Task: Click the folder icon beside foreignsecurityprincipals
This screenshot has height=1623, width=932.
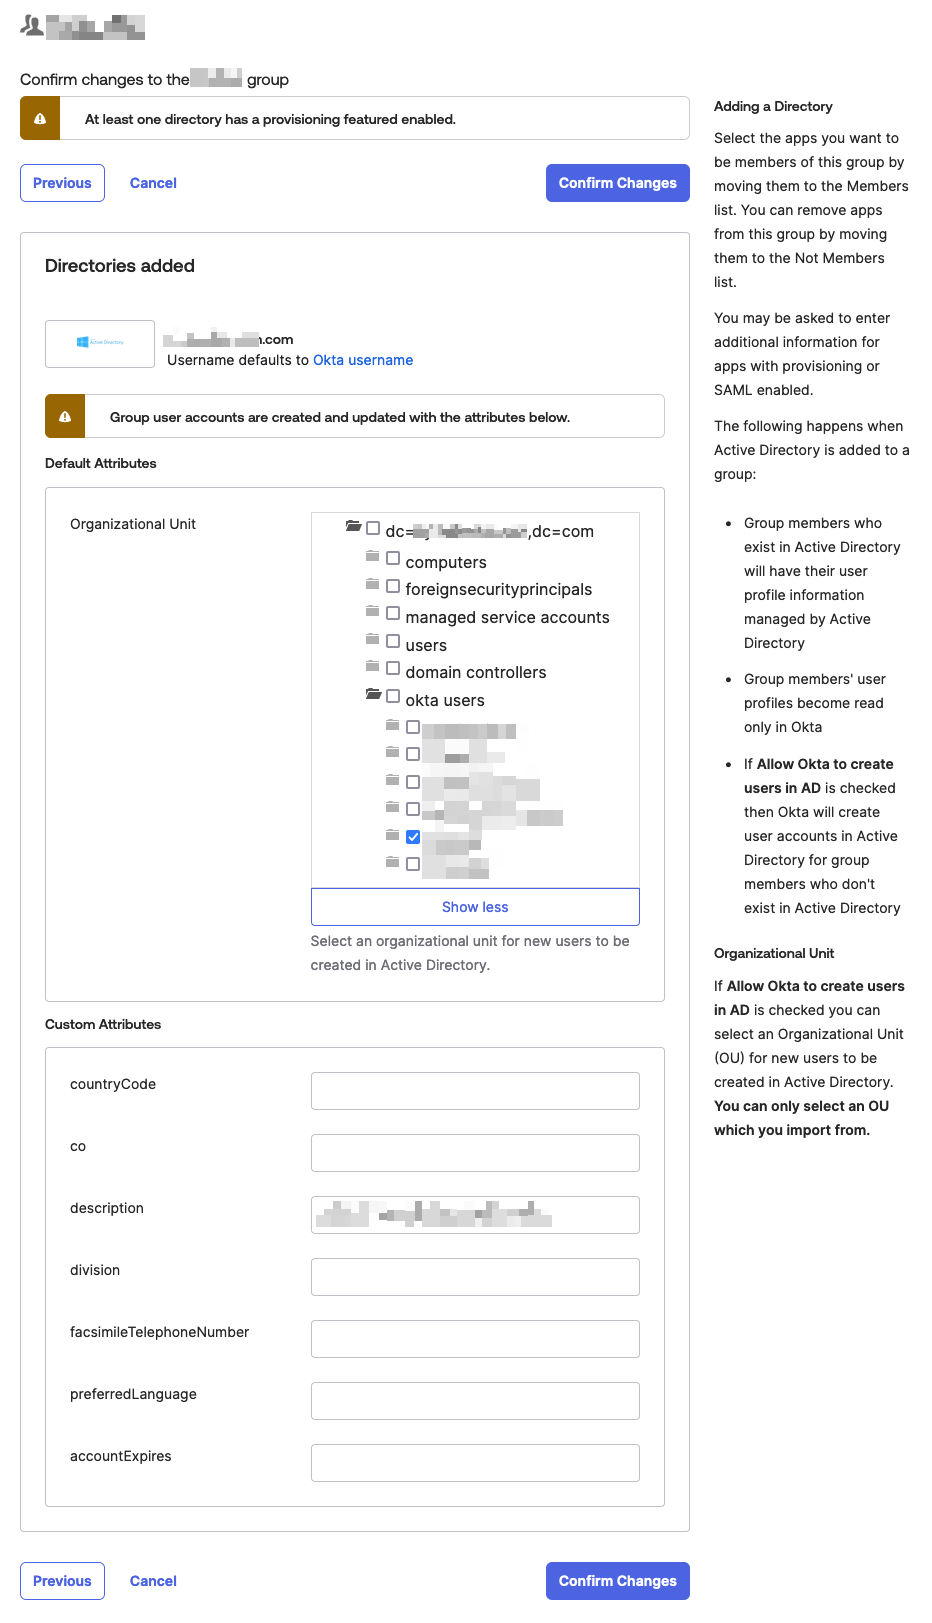Action: [372, 584]
